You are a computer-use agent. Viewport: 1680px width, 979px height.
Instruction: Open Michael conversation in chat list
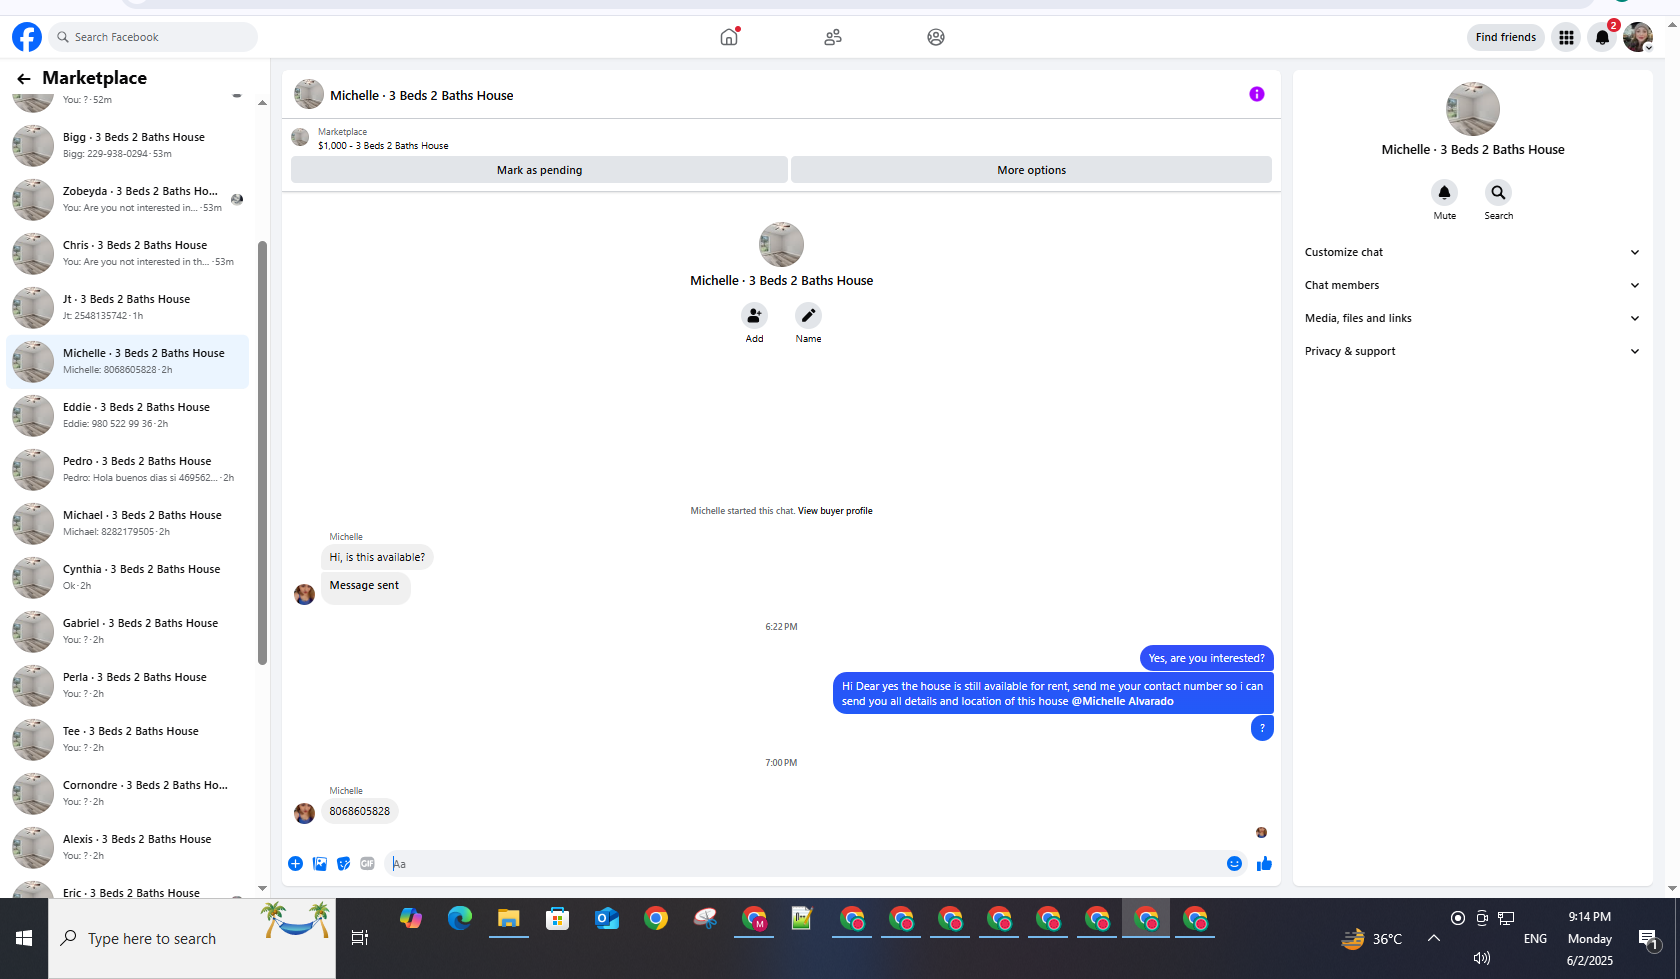[x=128, y=524]
